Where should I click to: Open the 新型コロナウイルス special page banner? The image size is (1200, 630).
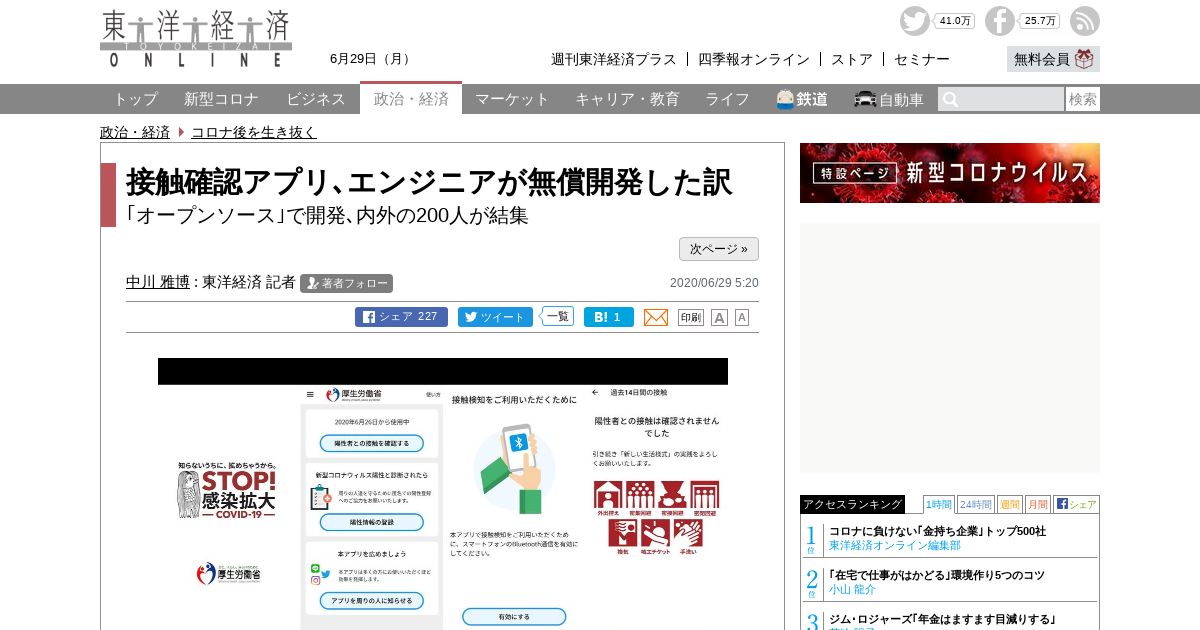pyautogui.click(x=950, y=173)
